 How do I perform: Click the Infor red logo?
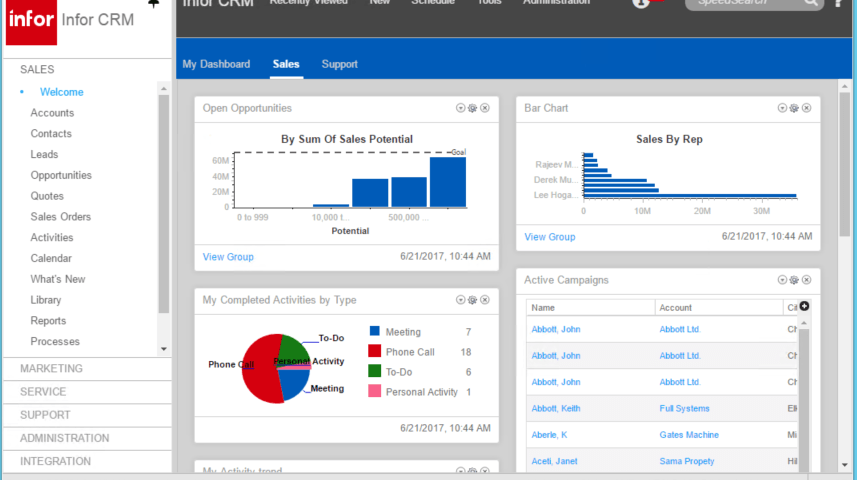coord(31,22)
